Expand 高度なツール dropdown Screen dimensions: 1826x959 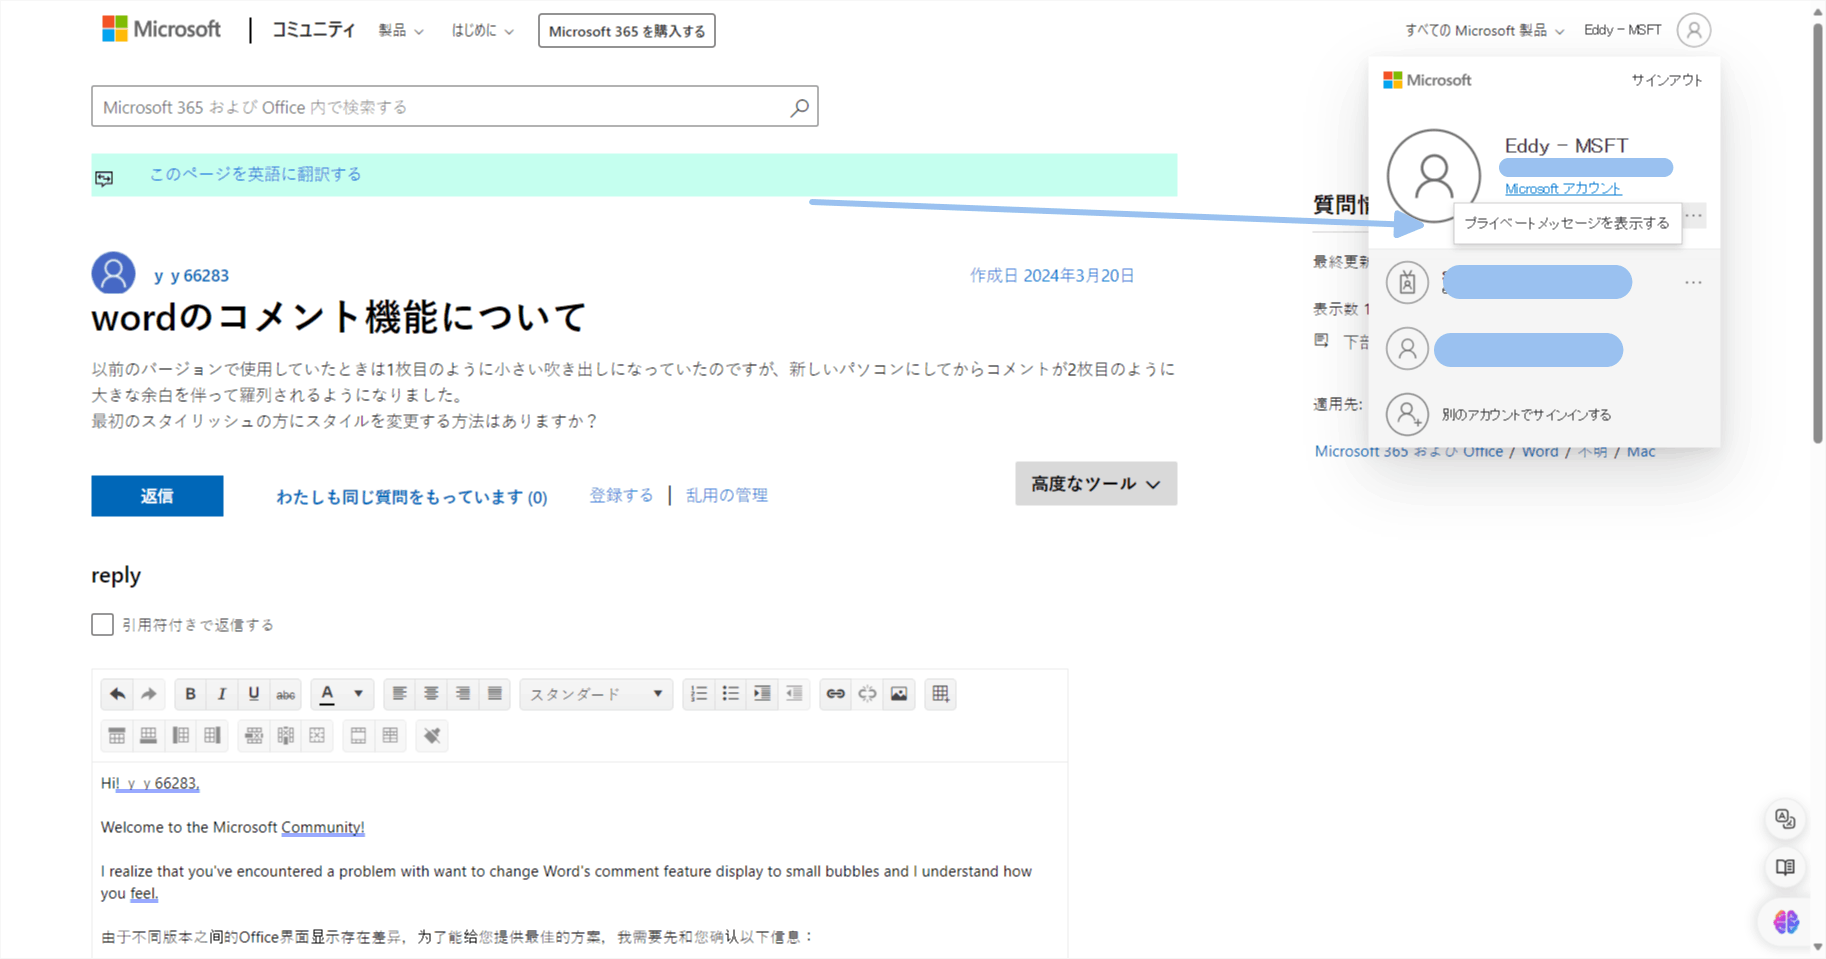pyautogui.click(x=1096, y=484)
